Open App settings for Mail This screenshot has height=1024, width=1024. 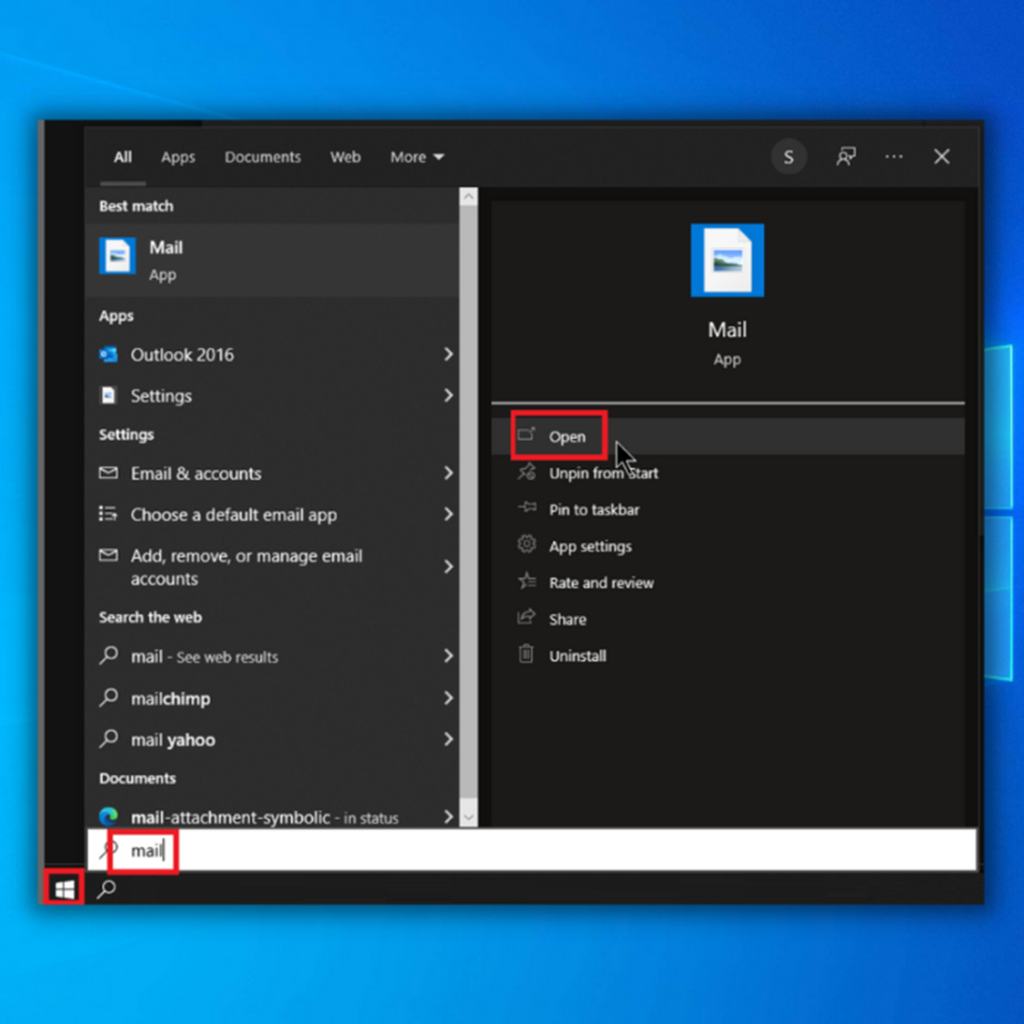(x=590, y=547)
